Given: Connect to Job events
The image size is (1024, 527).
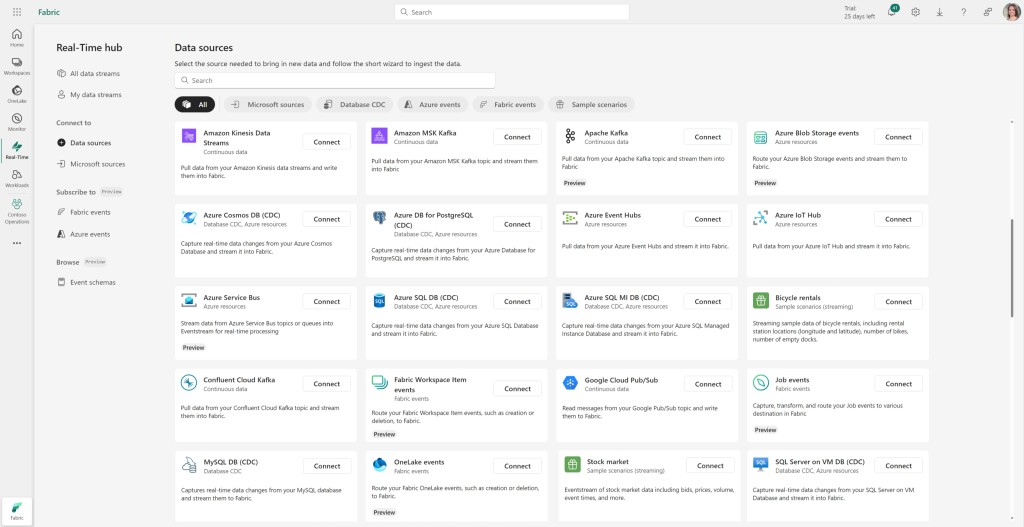Looking at the screenshot, I should 899,384.
